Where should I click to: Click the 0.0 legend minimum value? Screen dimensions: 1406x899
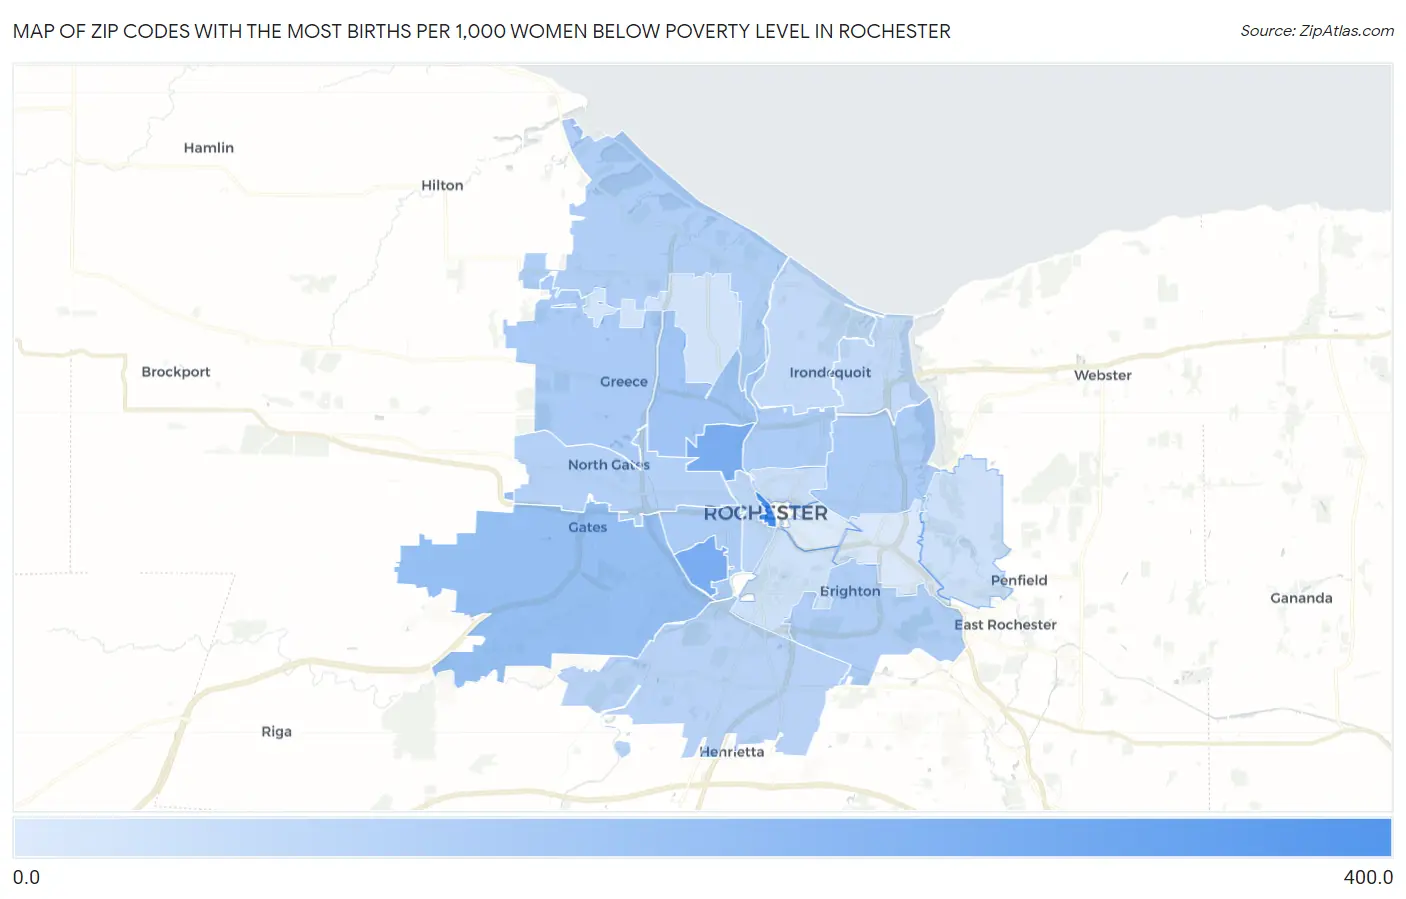pos(26,877)
